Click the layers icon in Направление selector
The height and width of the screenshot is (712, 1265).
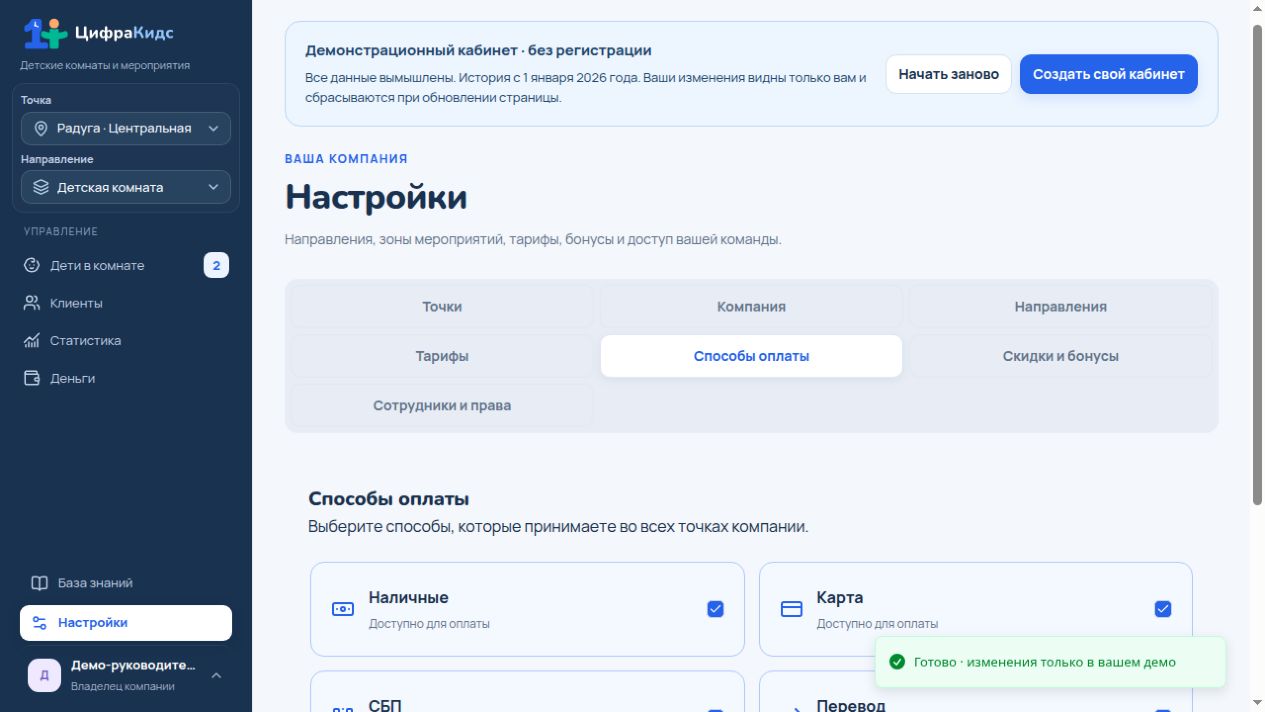click(x=41, y=187)
